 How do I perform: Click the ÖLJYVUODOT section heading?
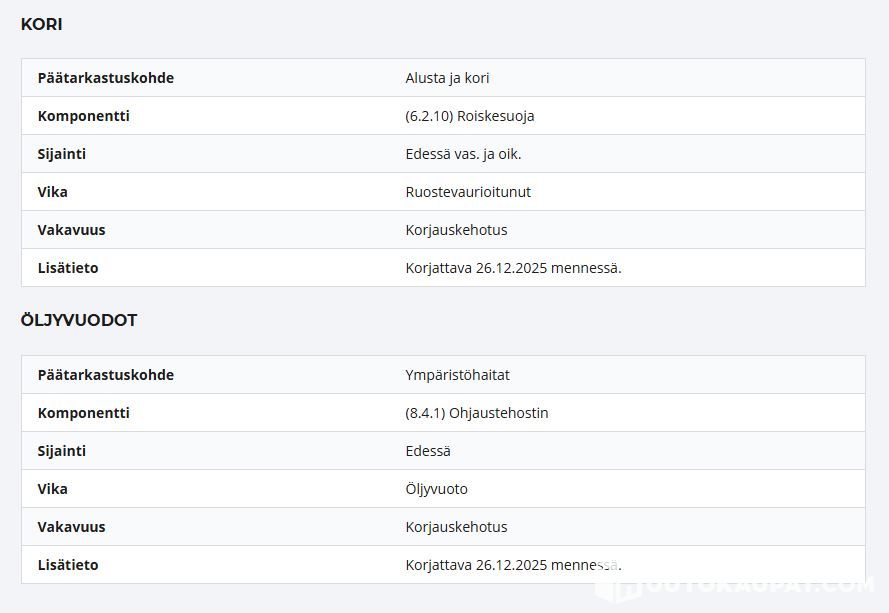[x=79, y=320]
